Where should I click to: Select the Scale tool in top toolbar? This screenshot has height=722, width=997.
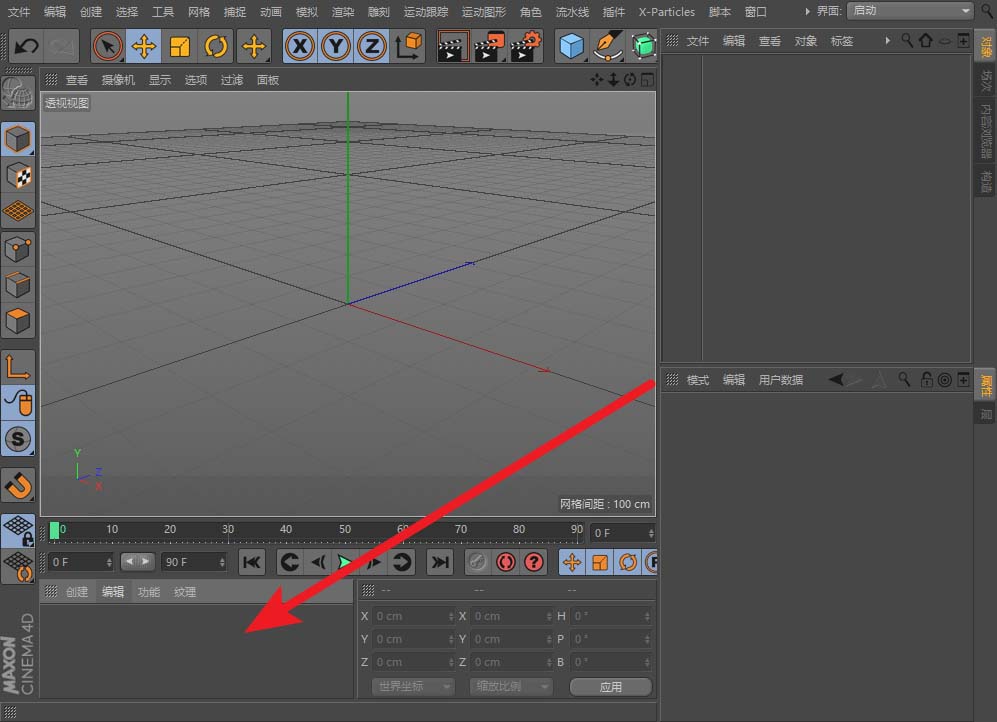click(180, 46)
